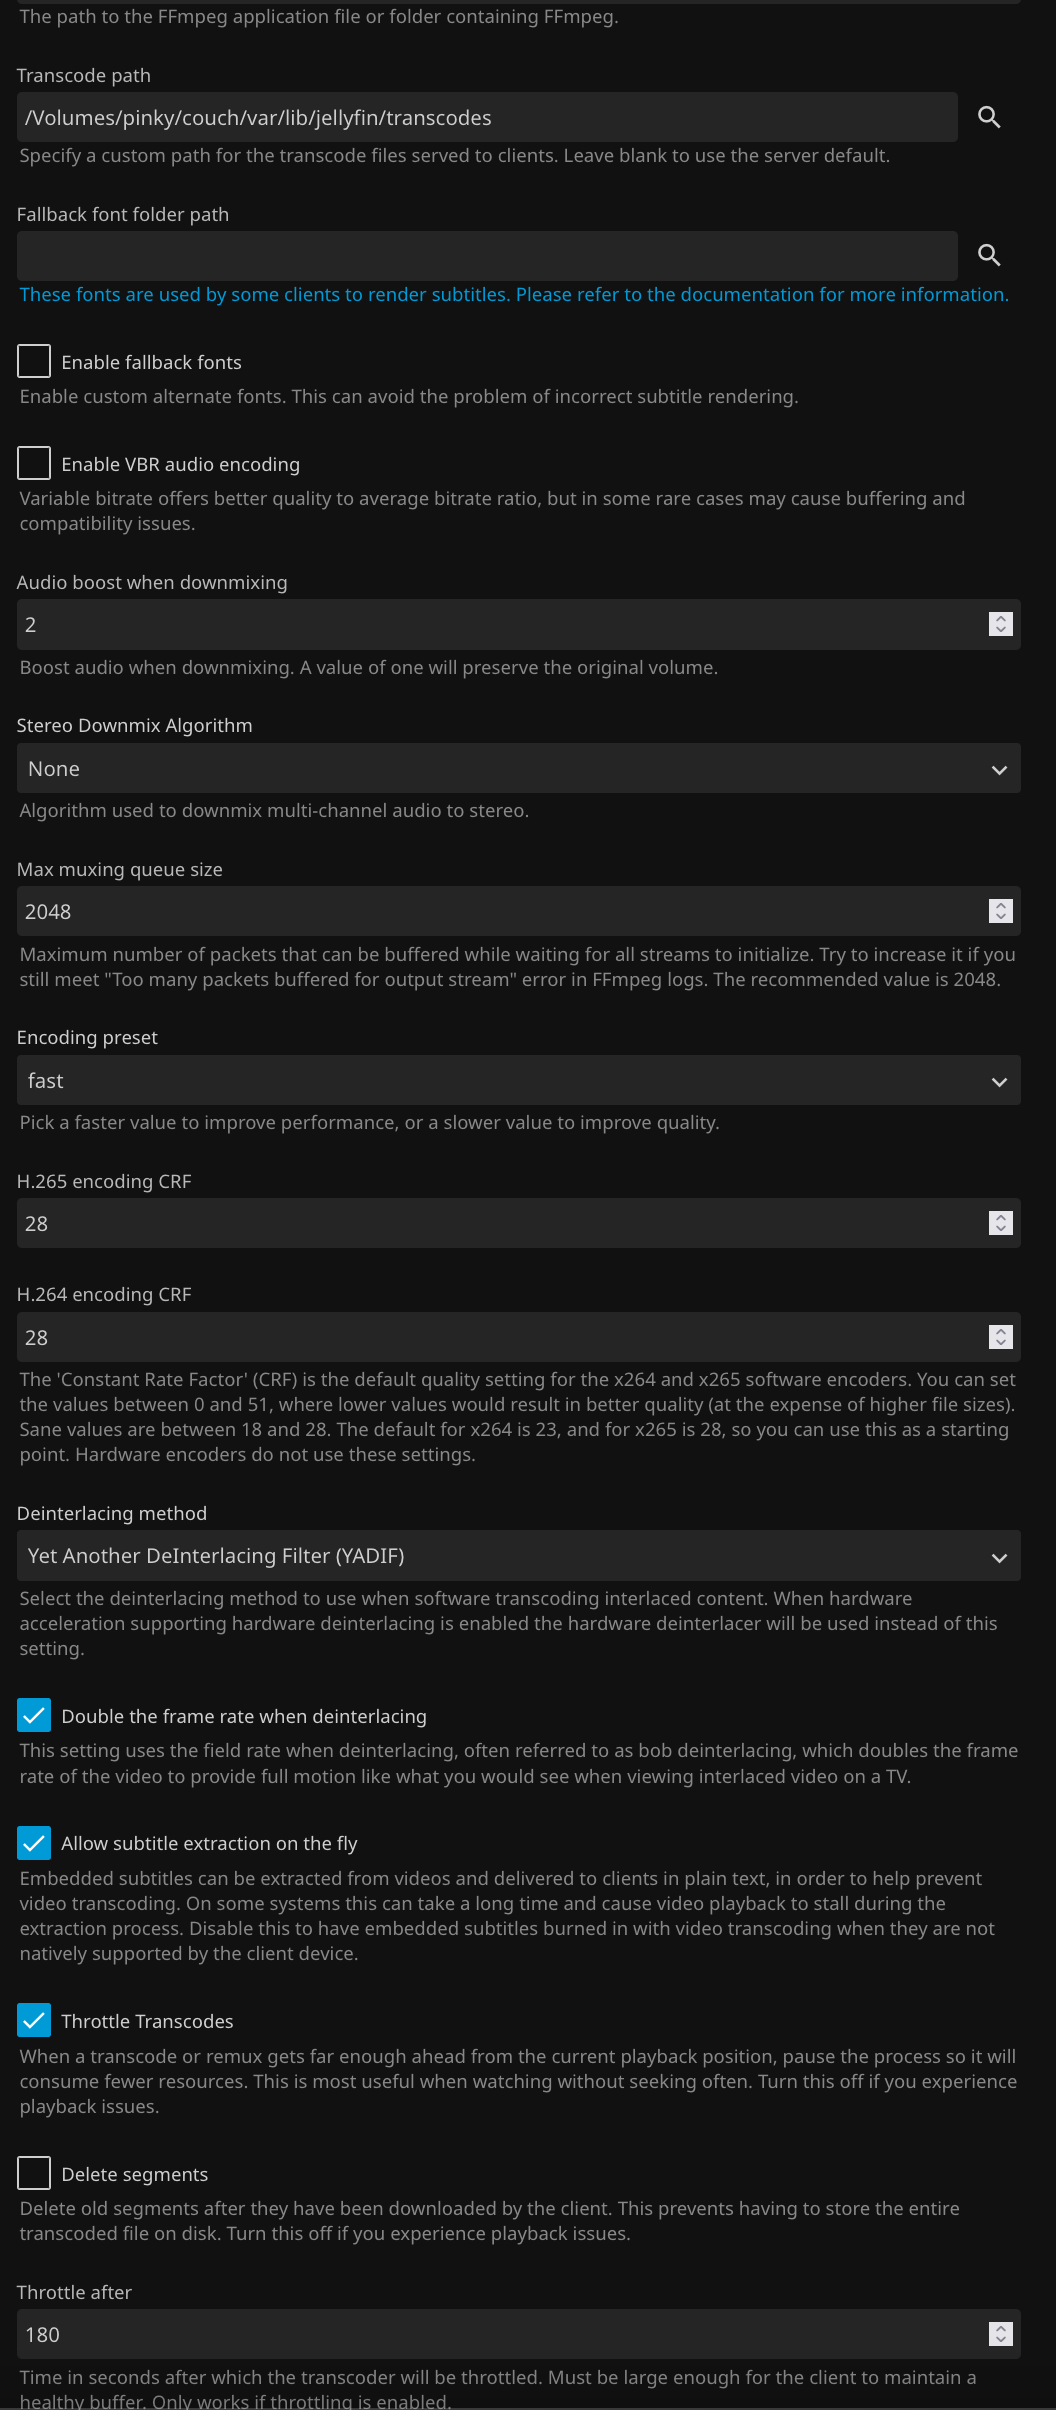
Task: Click the H.265 encoding CRF spinner
Action: point(1000,1223)
